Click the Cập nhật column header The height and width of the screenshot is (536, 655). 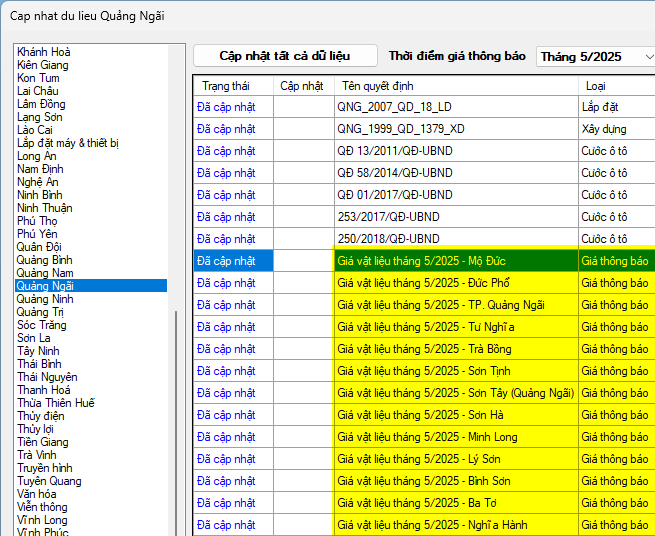pyautogui.click(x=304, y=86)
